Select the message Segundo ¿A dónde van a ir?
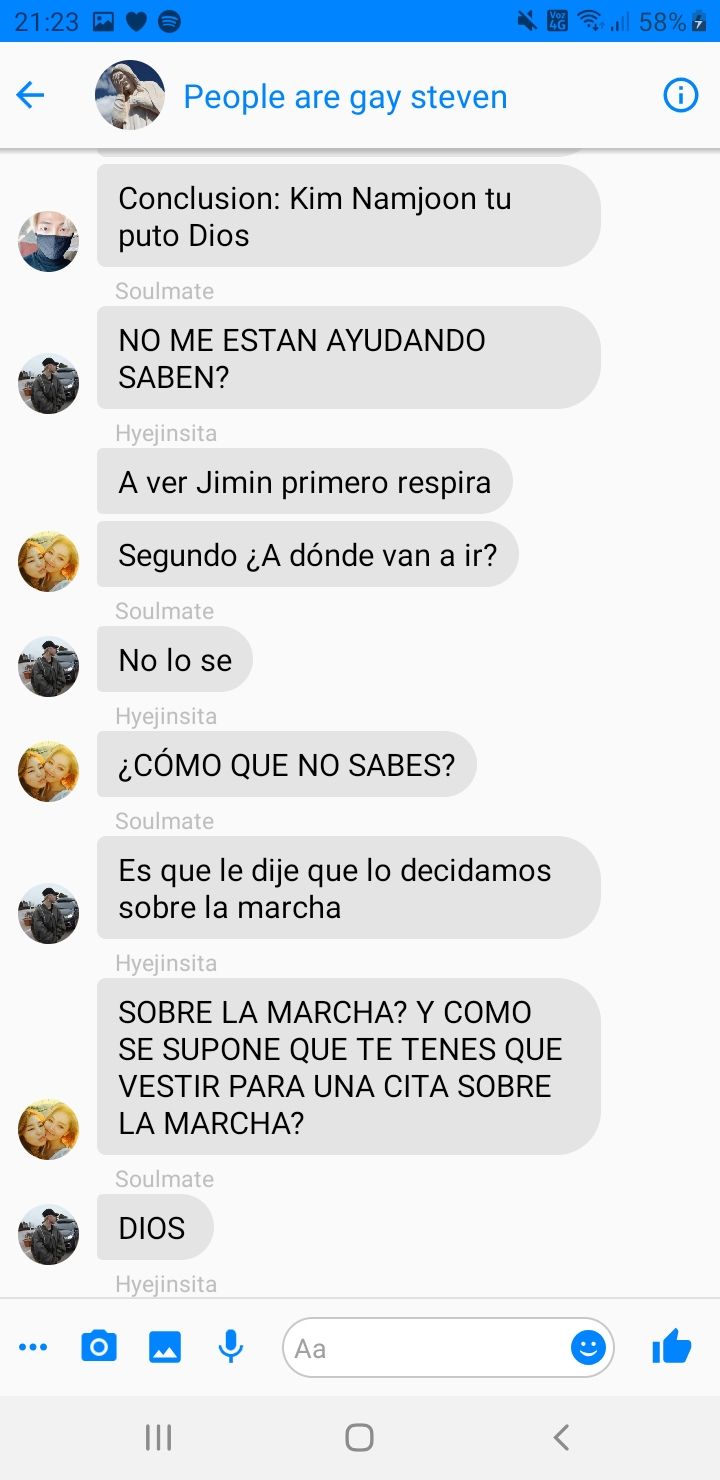Screen dimensions: 720x1480 308,554
